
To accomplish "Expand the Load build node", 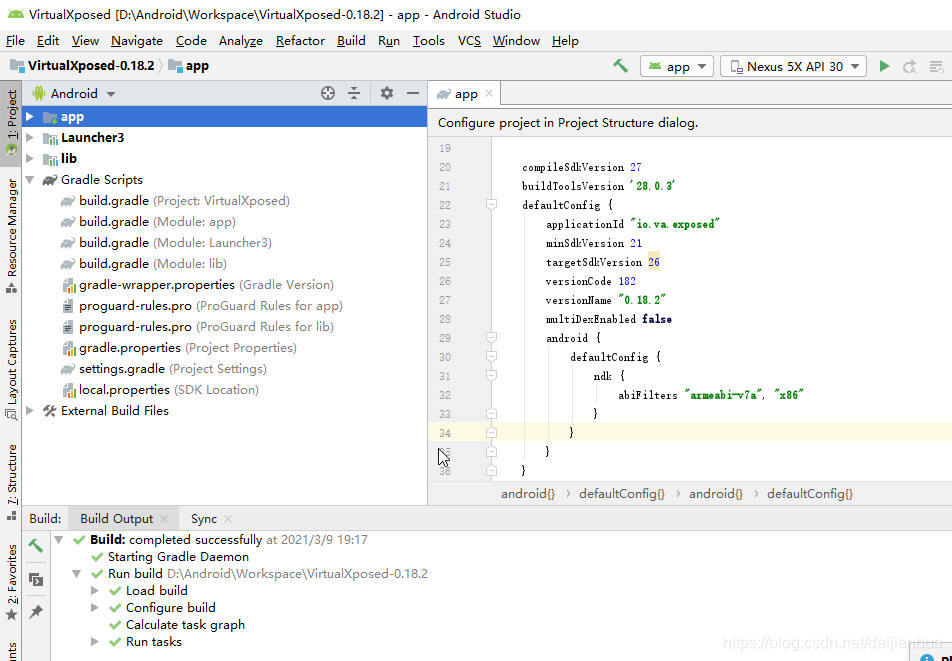I will [x=95, y=591].
